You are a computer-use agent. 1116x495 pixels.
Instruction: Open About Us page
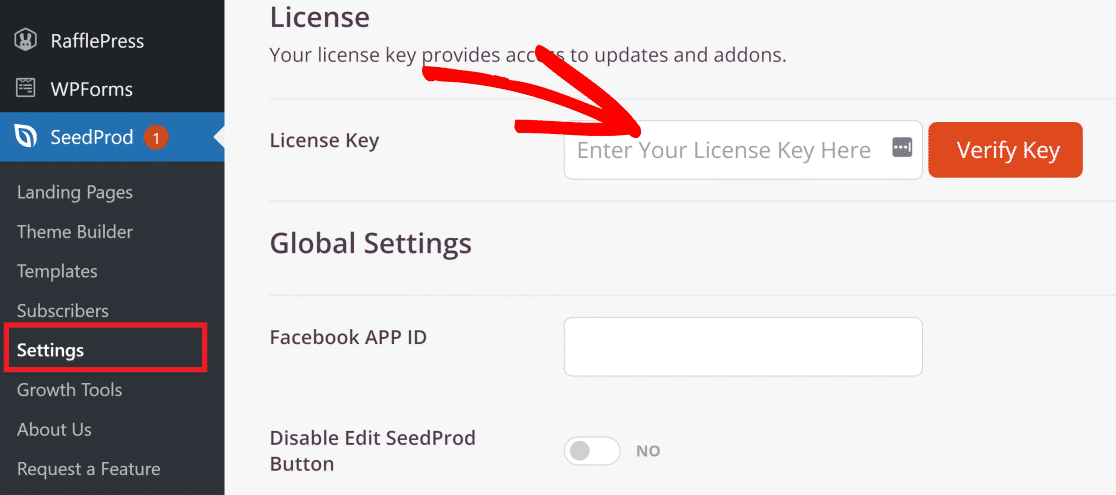pyautogui.click(x=54, y=429)
